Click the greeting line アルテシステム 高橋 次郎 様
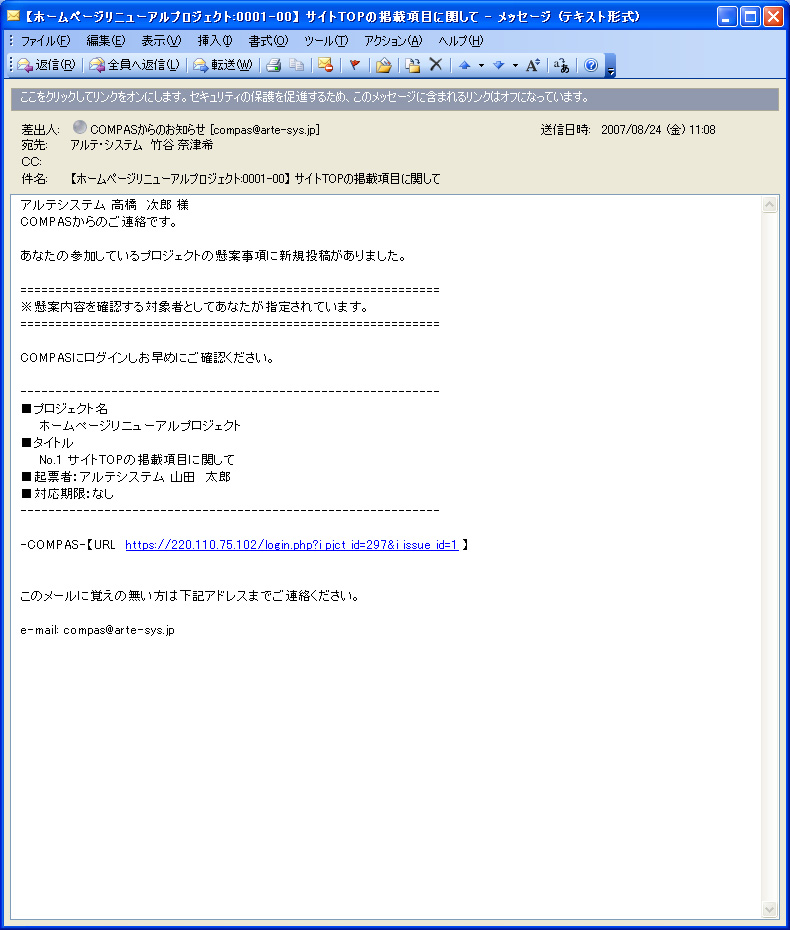Image resolution: width=790 pixels, height=930 pixels. (x=104, y=205)
